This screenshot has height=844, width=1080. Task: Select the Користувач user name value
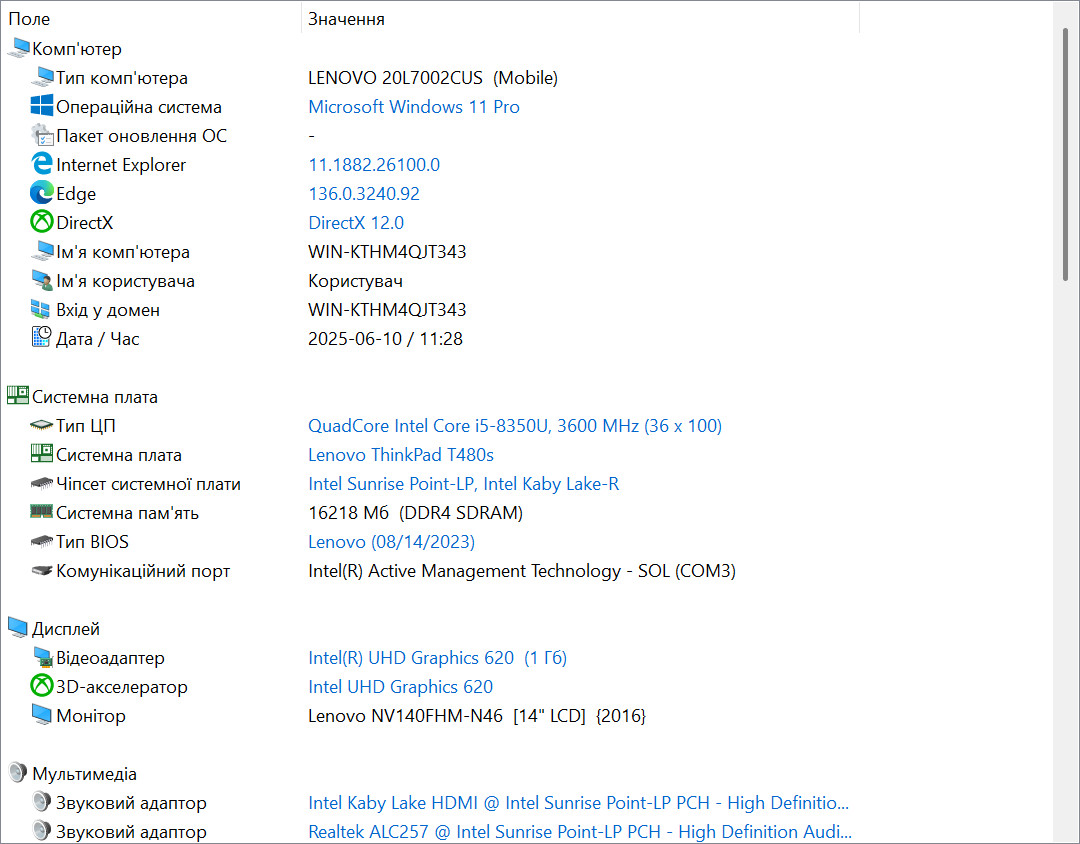355,281
